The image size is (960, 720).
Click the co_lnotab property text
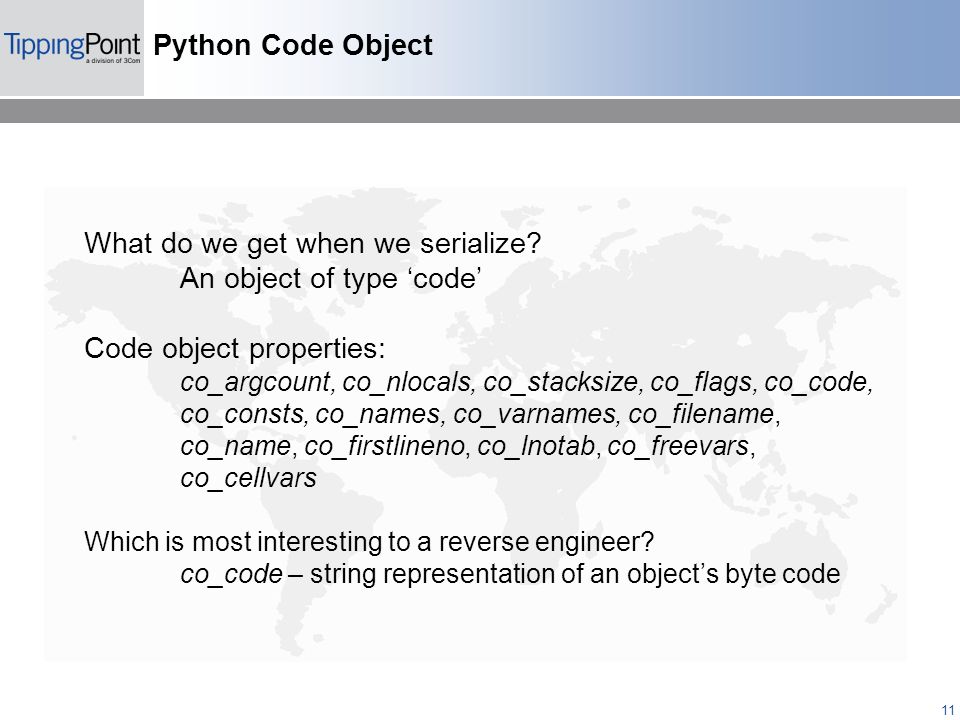click(536, 446)
